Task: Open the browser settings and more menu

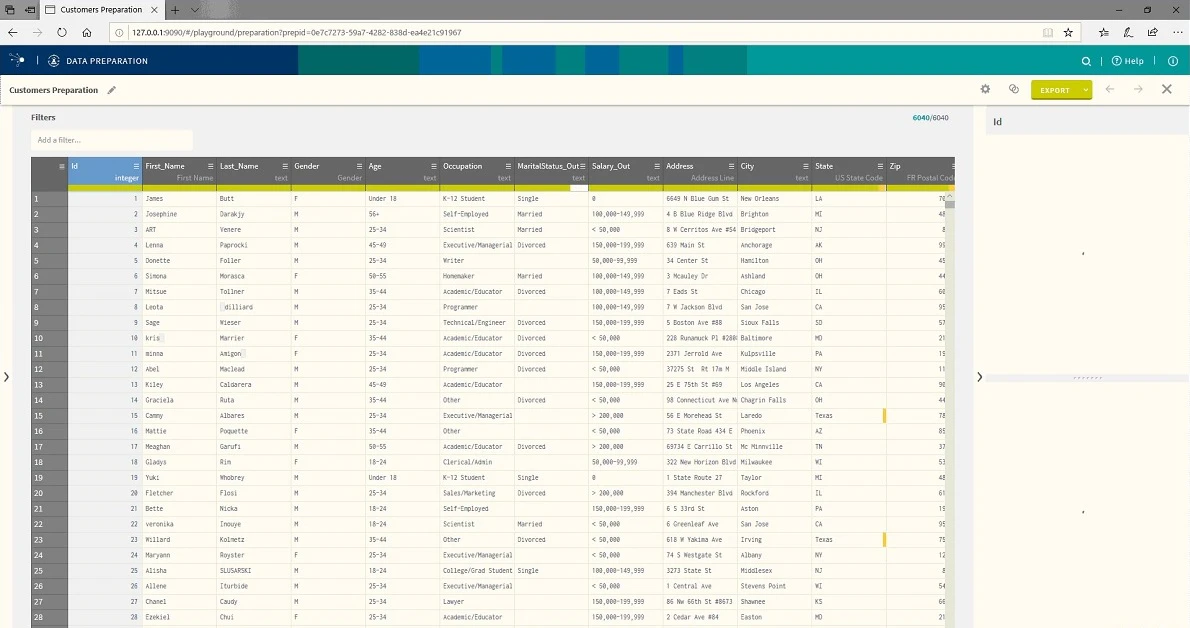Action: (x=1178, y=33)
